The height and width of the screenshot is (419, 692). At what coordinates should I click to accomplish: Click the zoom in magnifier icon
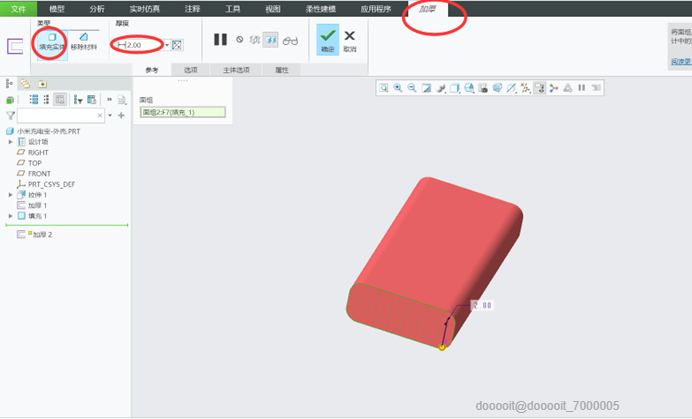pos(398,88)
